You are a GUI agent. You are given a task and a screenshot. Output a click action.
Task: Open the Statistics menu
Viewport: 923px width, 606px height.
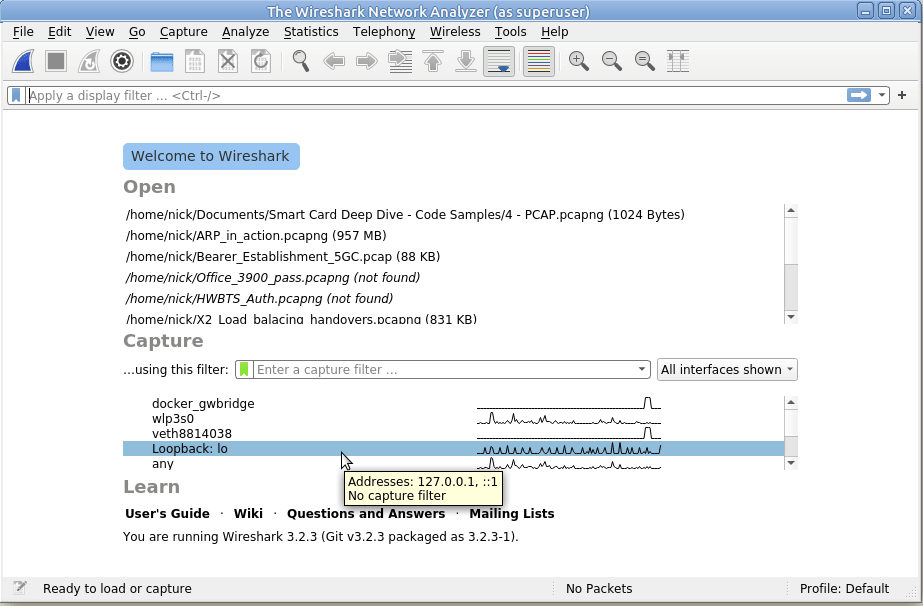point(311,32)
